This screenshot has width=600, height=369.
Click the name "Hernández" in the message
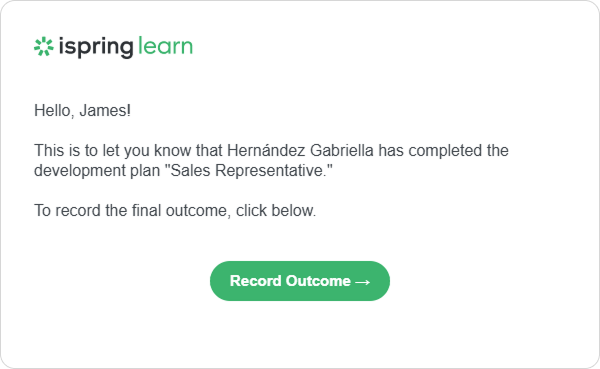(266, 150)
